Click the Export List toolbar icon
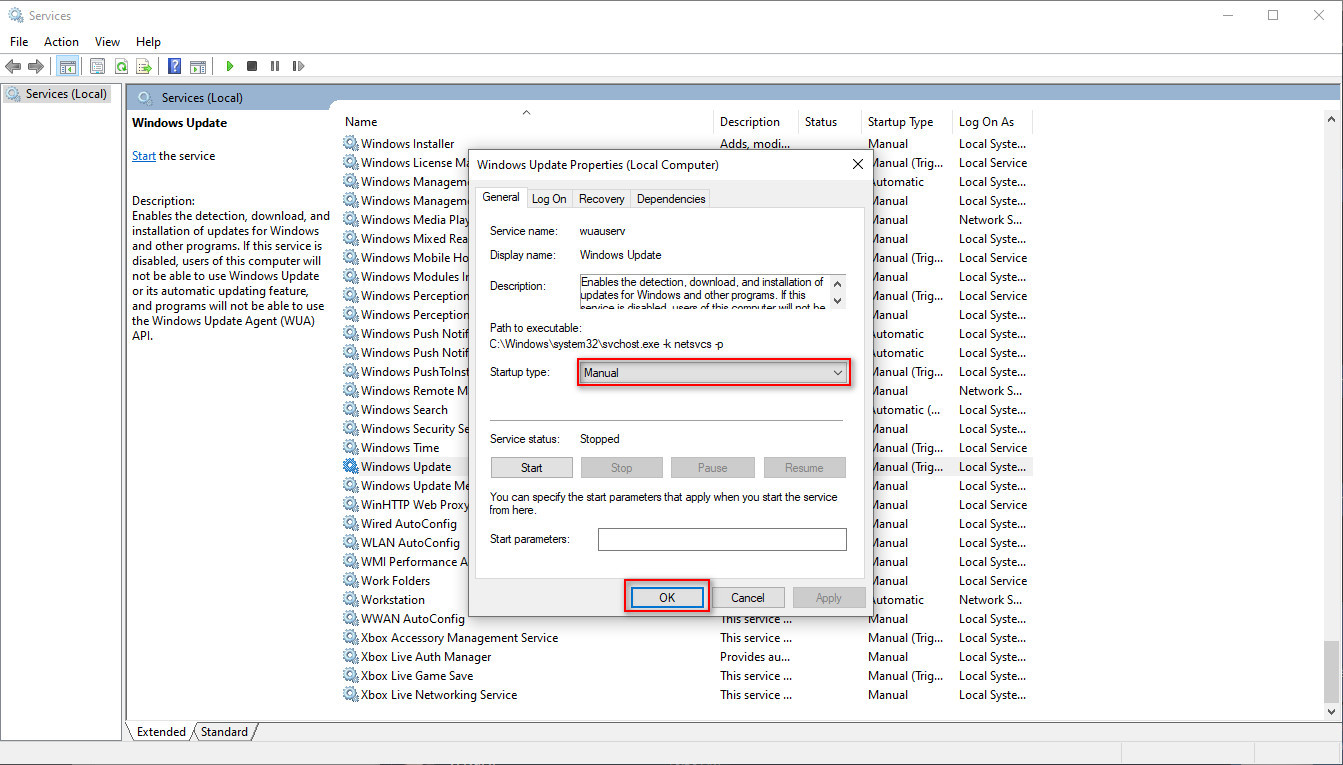Viewport: 1343px width, 765px height. pos(144,66)
